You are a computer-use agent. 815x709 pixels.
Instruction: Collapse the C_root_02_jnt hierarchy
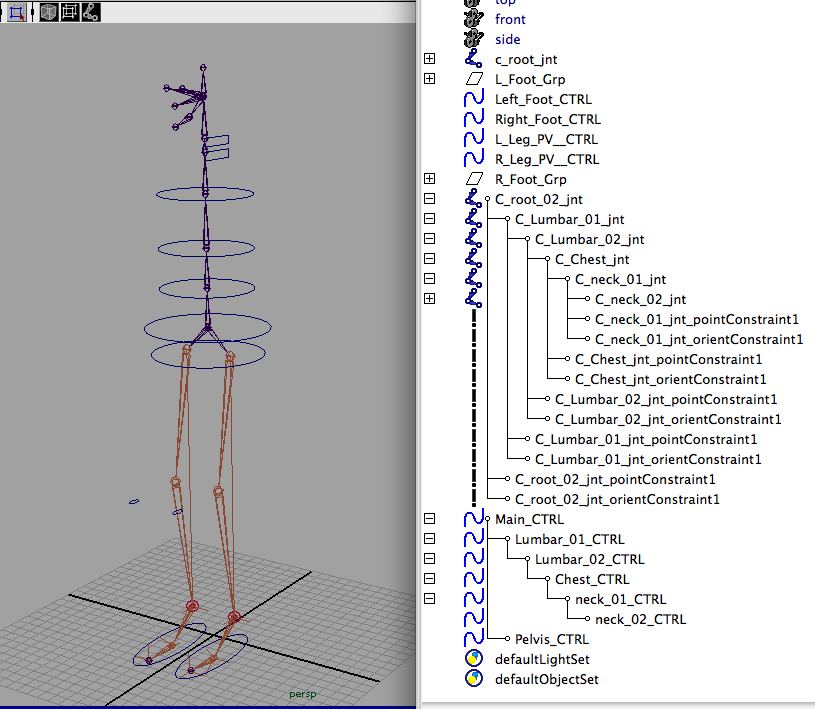(x=429, y=199)
